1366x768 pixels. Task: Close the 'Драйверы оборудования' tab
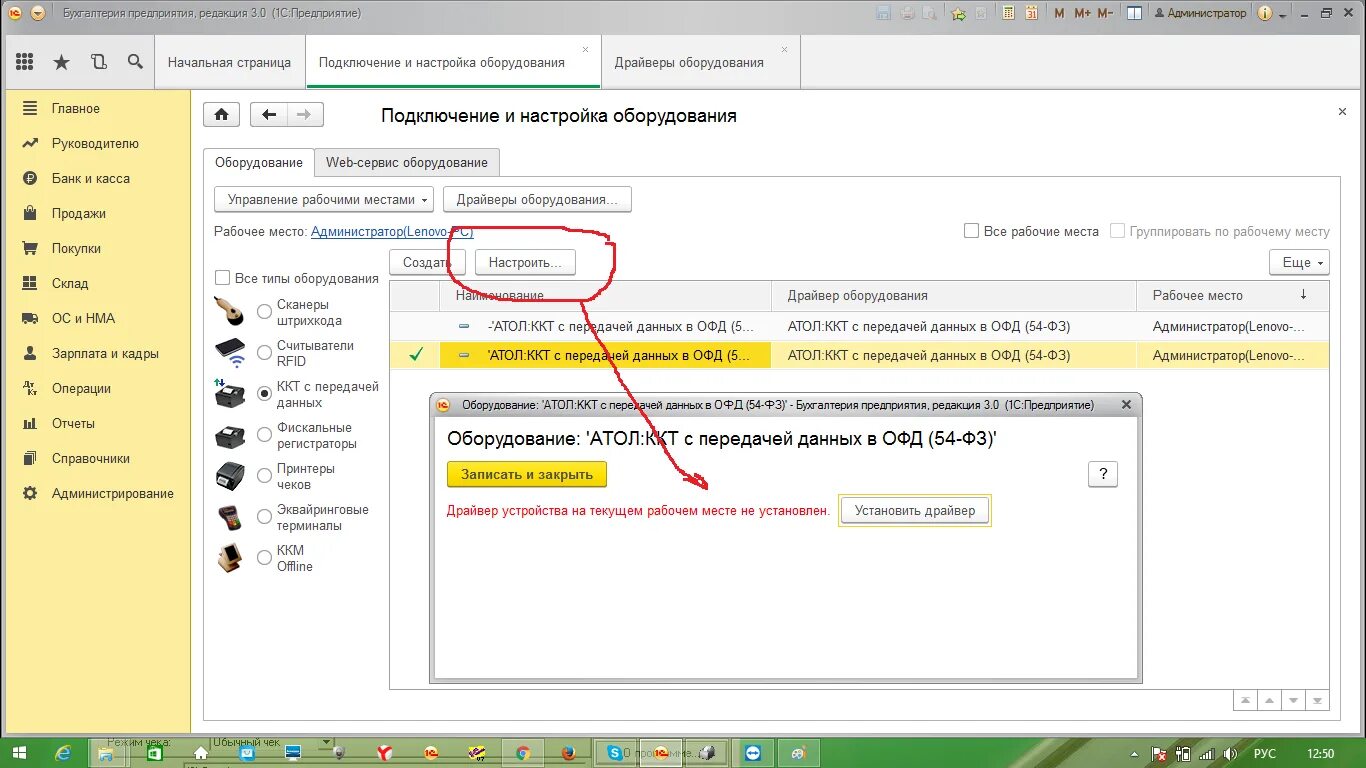tap(785, 49)
